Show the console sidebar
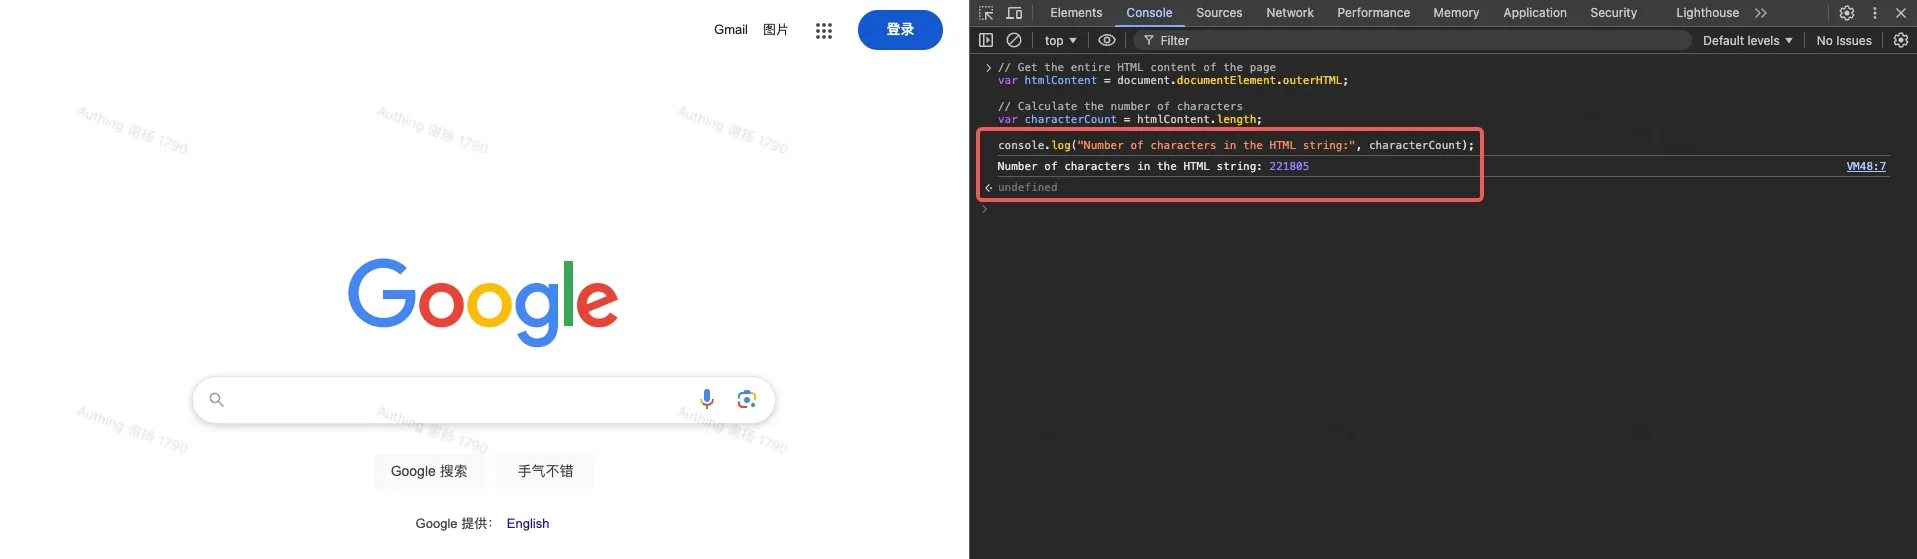Viewport: 1917px width, 559px height. (x=986, y=40)
